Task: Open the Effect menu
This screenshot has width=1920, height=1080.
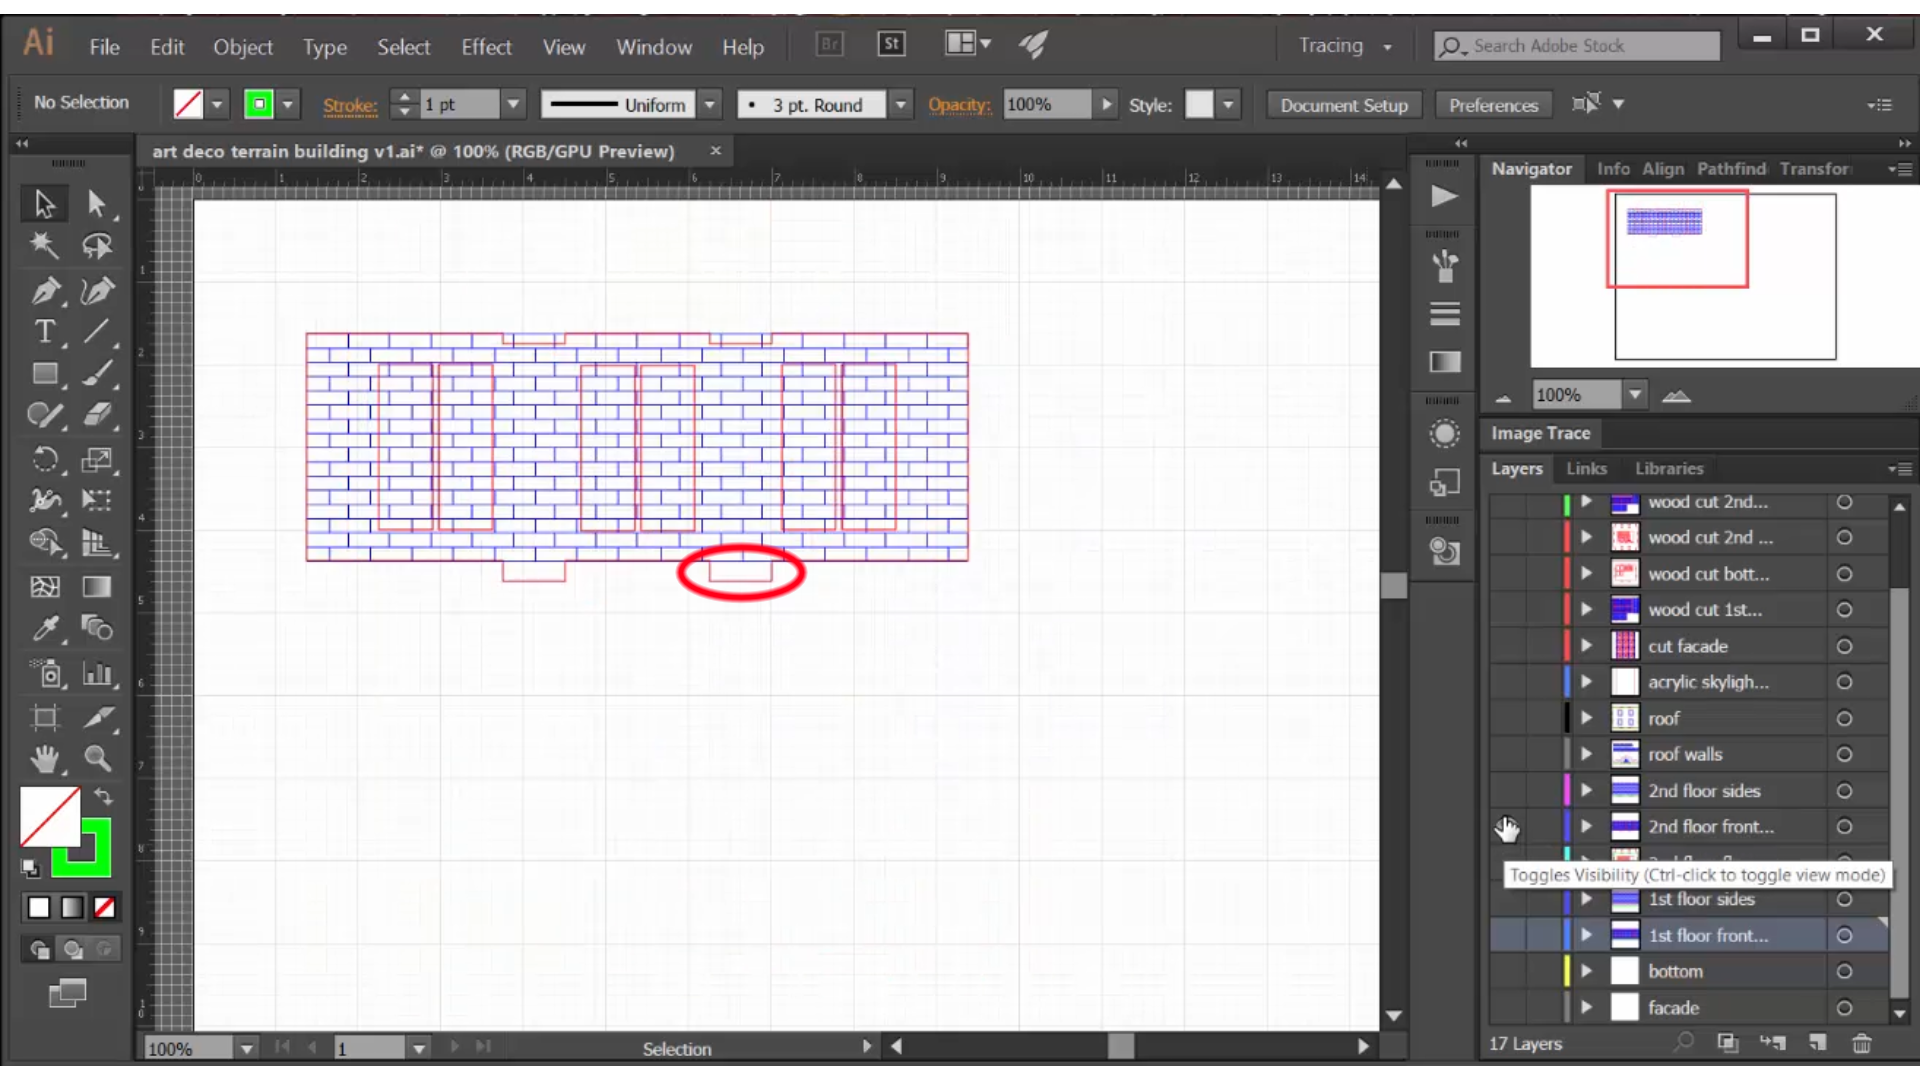Action: pos(486,47)
